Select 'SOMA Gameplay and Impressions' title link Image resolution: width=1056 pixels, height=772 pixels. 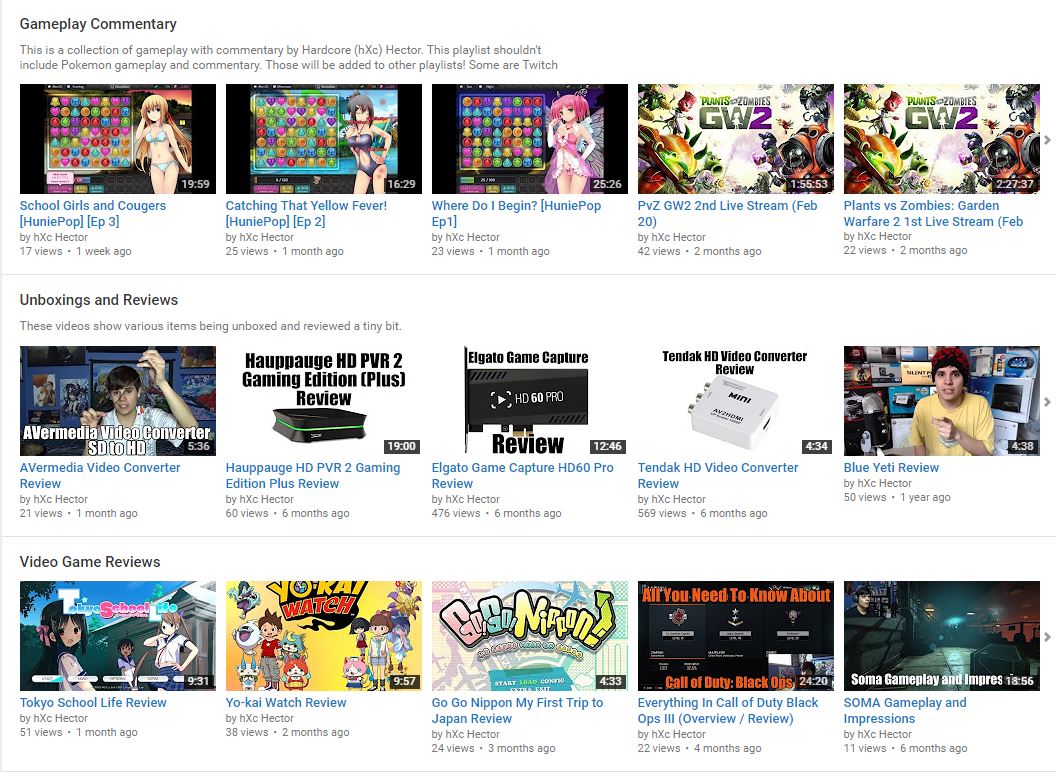[905, 711]
